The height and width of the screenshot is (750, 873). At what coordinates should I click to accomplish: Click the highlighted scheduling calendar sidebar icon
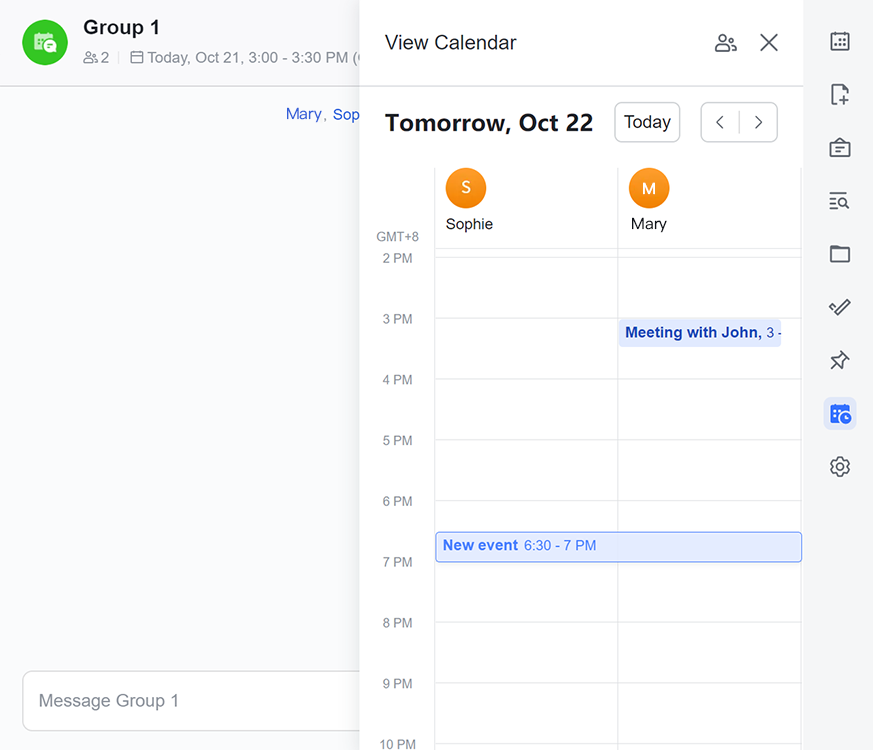pyautogui.click(x=840, y=413)
